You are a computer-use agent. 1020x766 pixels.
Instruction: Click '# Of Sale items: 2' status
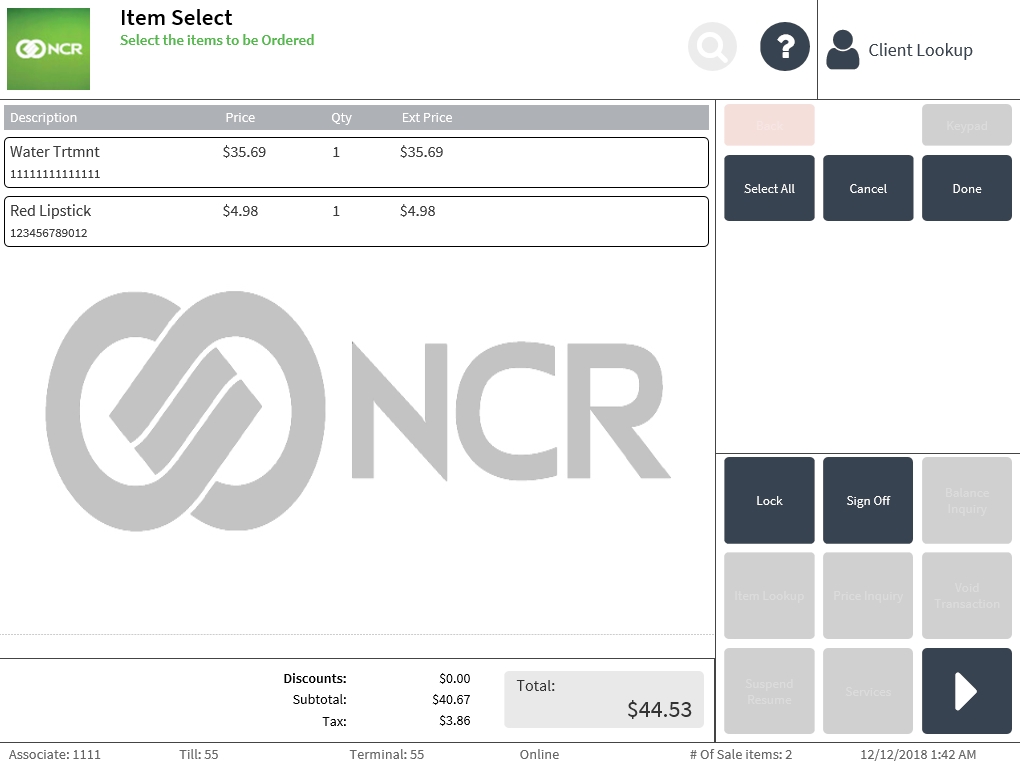(x=741, y=754)
